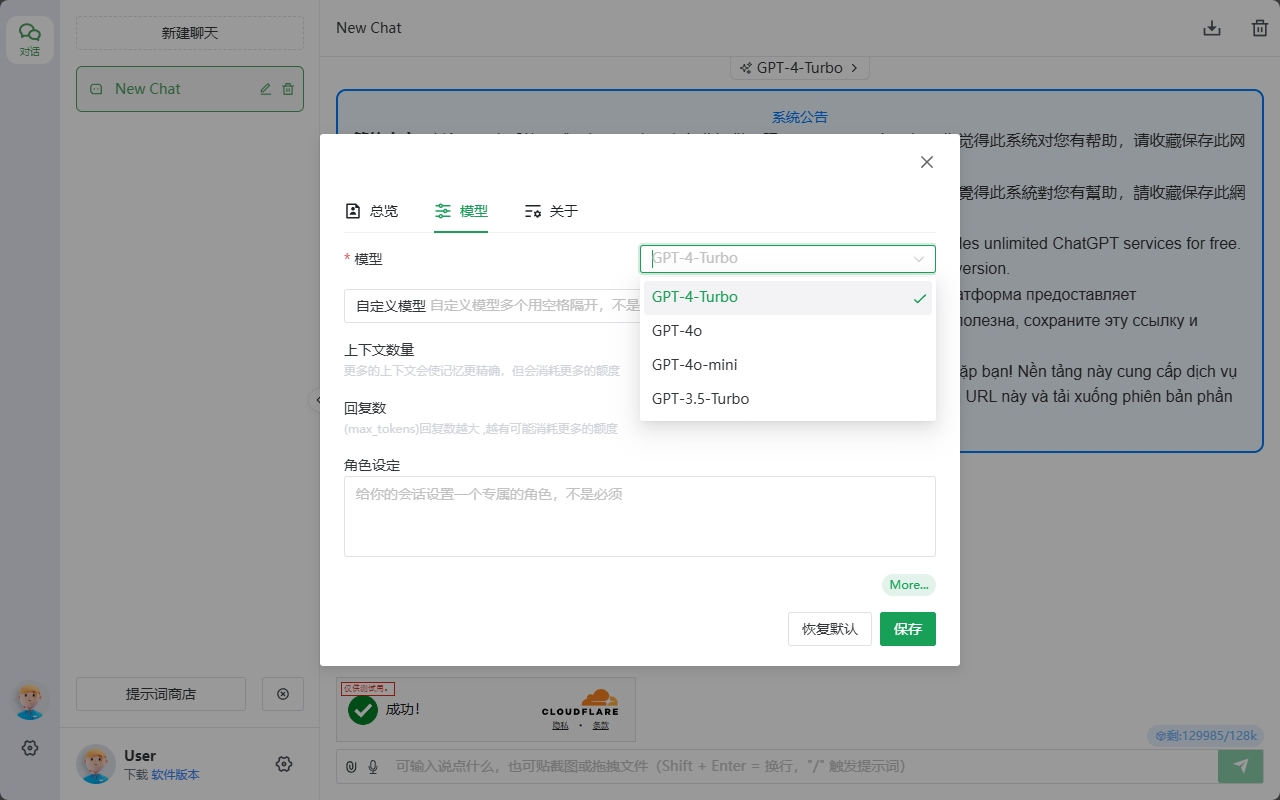This screenshot has width=1280, height=800.
Task: Click the Cloudflare logo
Action: (x=580, y=703)
